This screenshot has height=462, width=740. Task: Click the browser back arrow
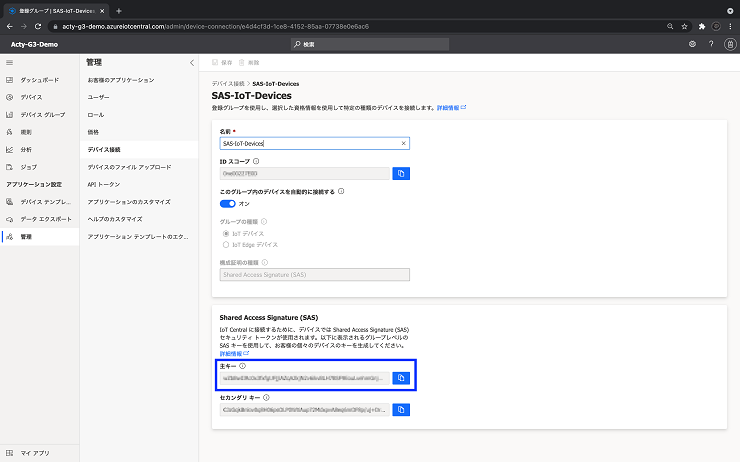9,26
